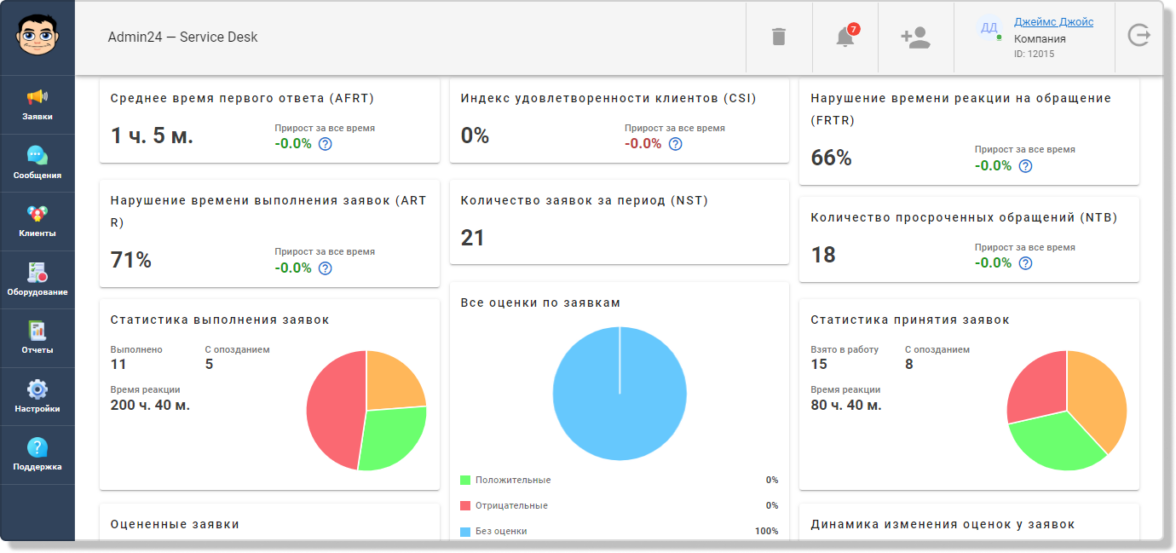Click the cartoon face logo
Image resolution: width=1176 pixels, height=553 pixels.
38,37
